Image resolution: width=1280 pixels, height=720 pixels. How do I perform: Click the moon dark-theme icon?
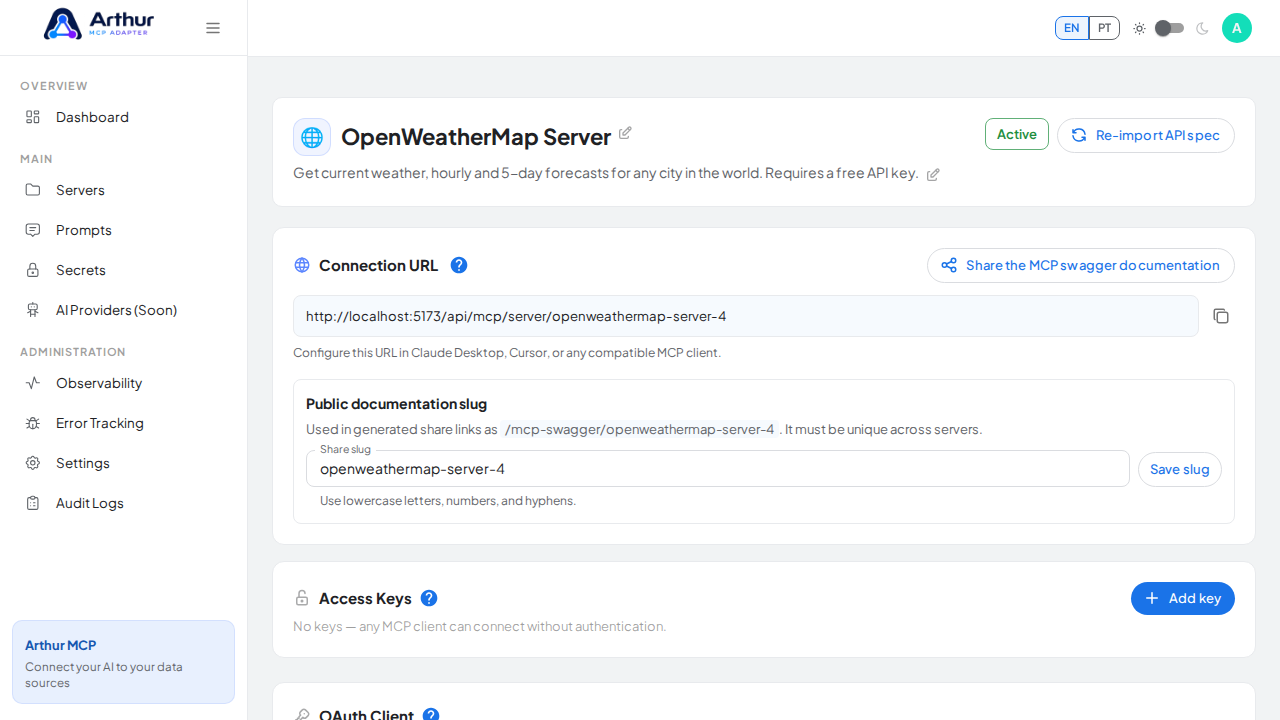tap(1202, 28)
